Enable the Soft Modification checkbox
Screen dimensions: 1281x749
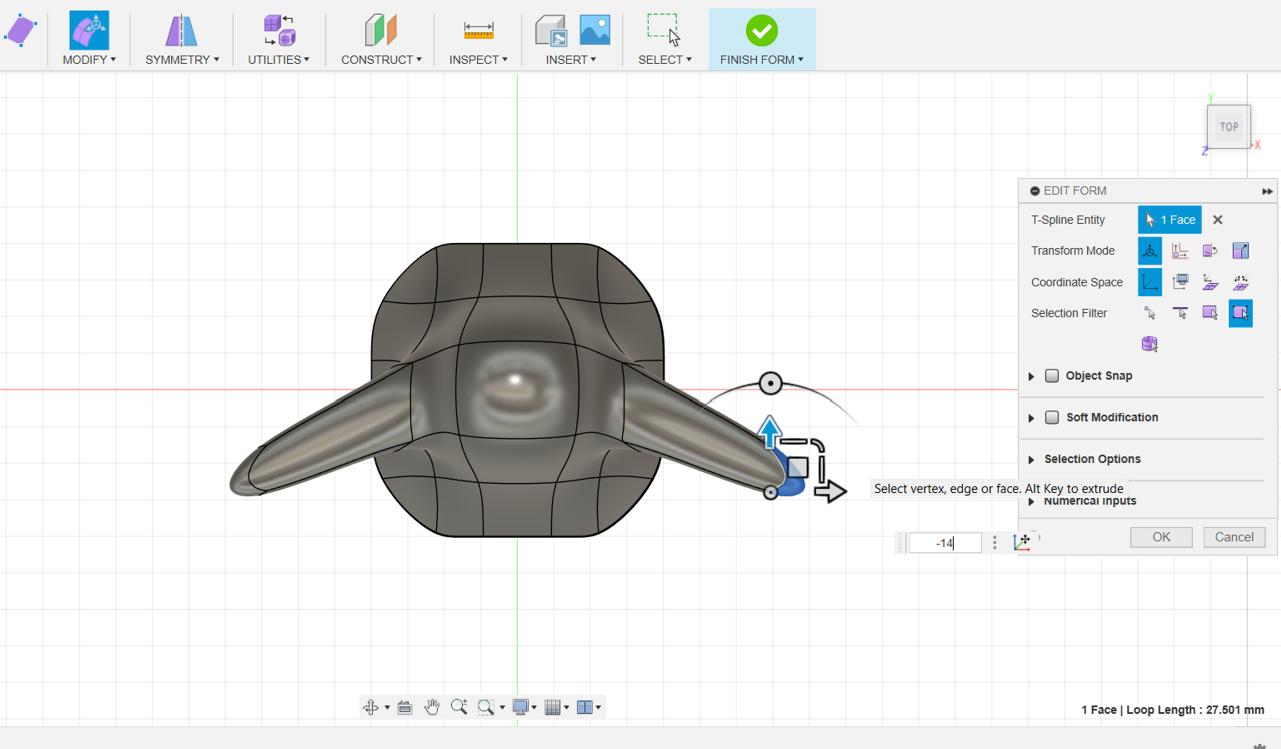(x=1052, y=418)
